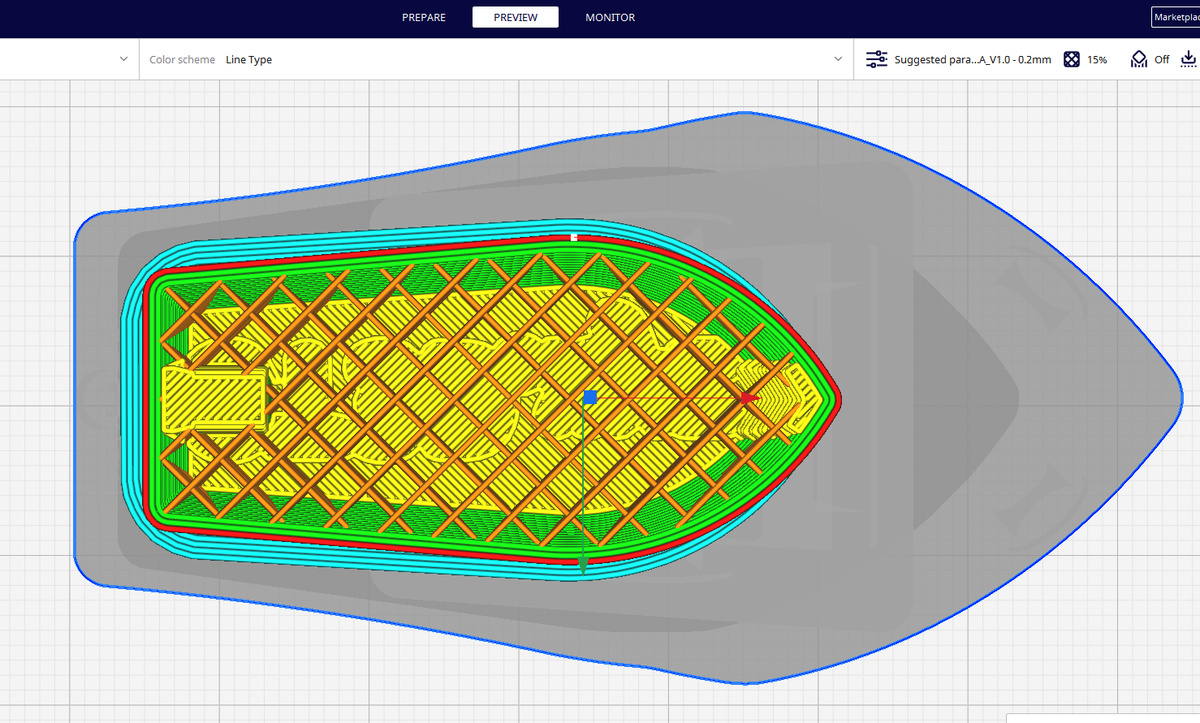
Task: Expand the printer selection dropdown
Action: [123, 58]
